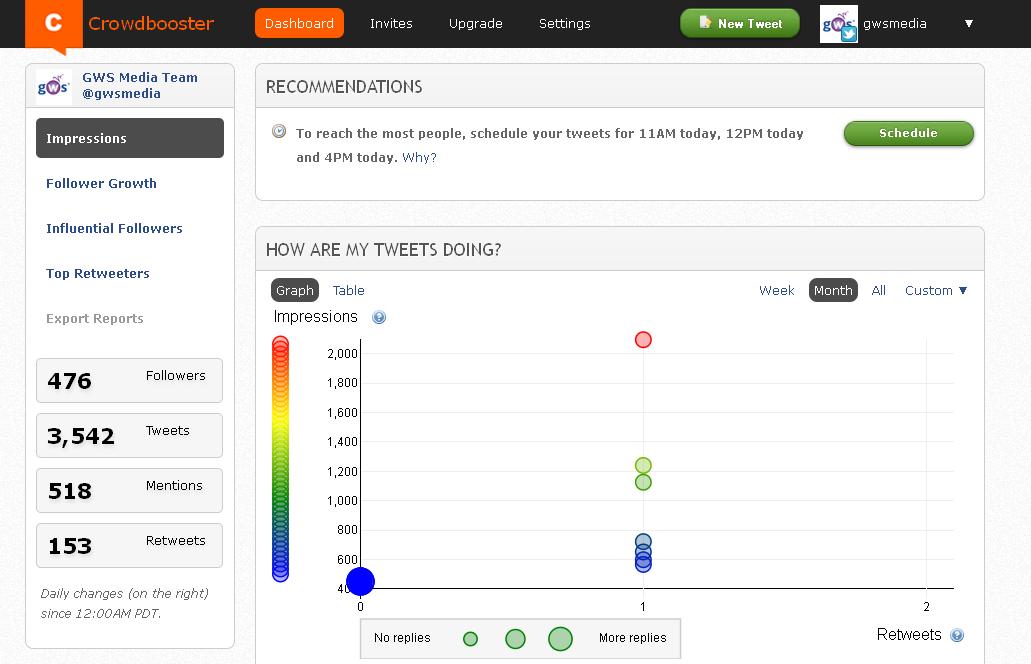
Task: Click the 3,542 Tweets stat box
Action: (130, 435)
